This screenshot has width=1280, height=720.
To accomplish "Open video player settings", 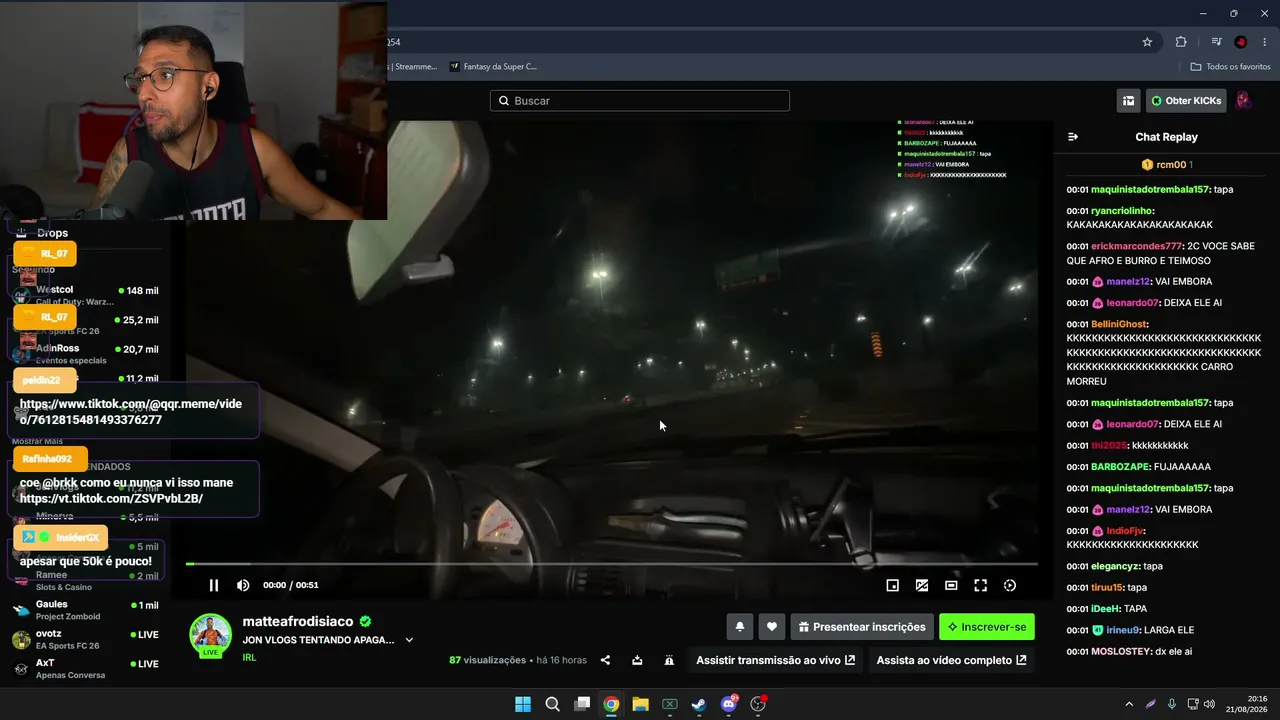I will click(x=1010, y=585).
